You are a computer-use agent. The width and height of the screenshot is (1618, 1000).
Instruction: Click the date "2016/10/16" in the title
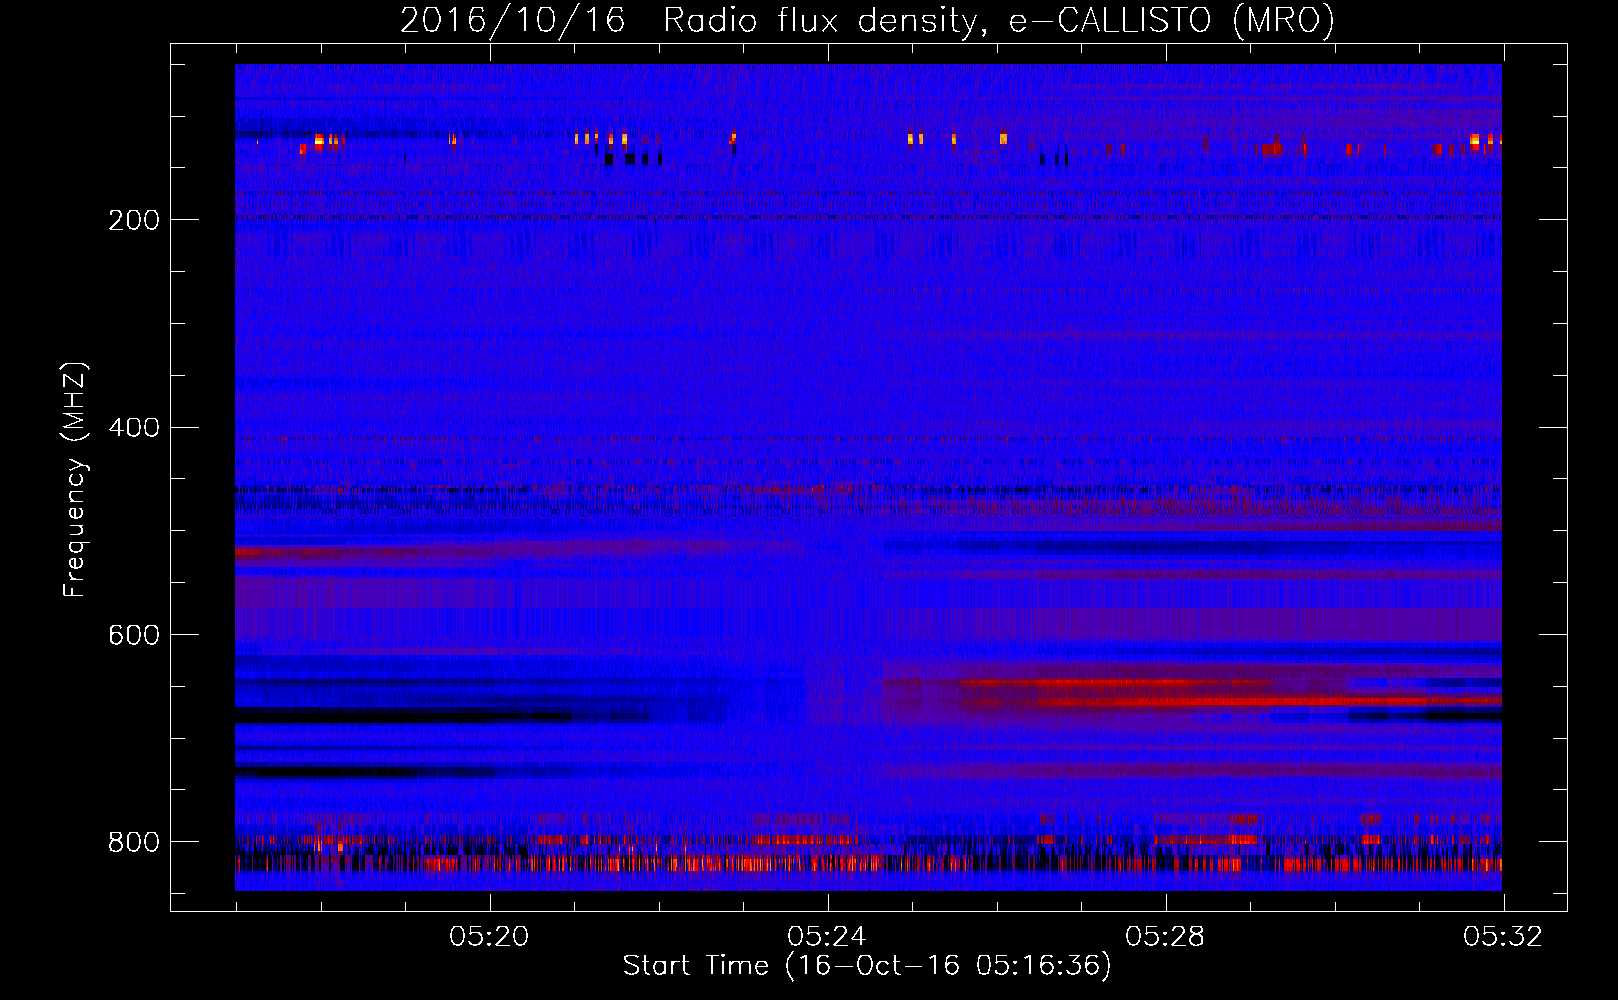tap(513, 20)
